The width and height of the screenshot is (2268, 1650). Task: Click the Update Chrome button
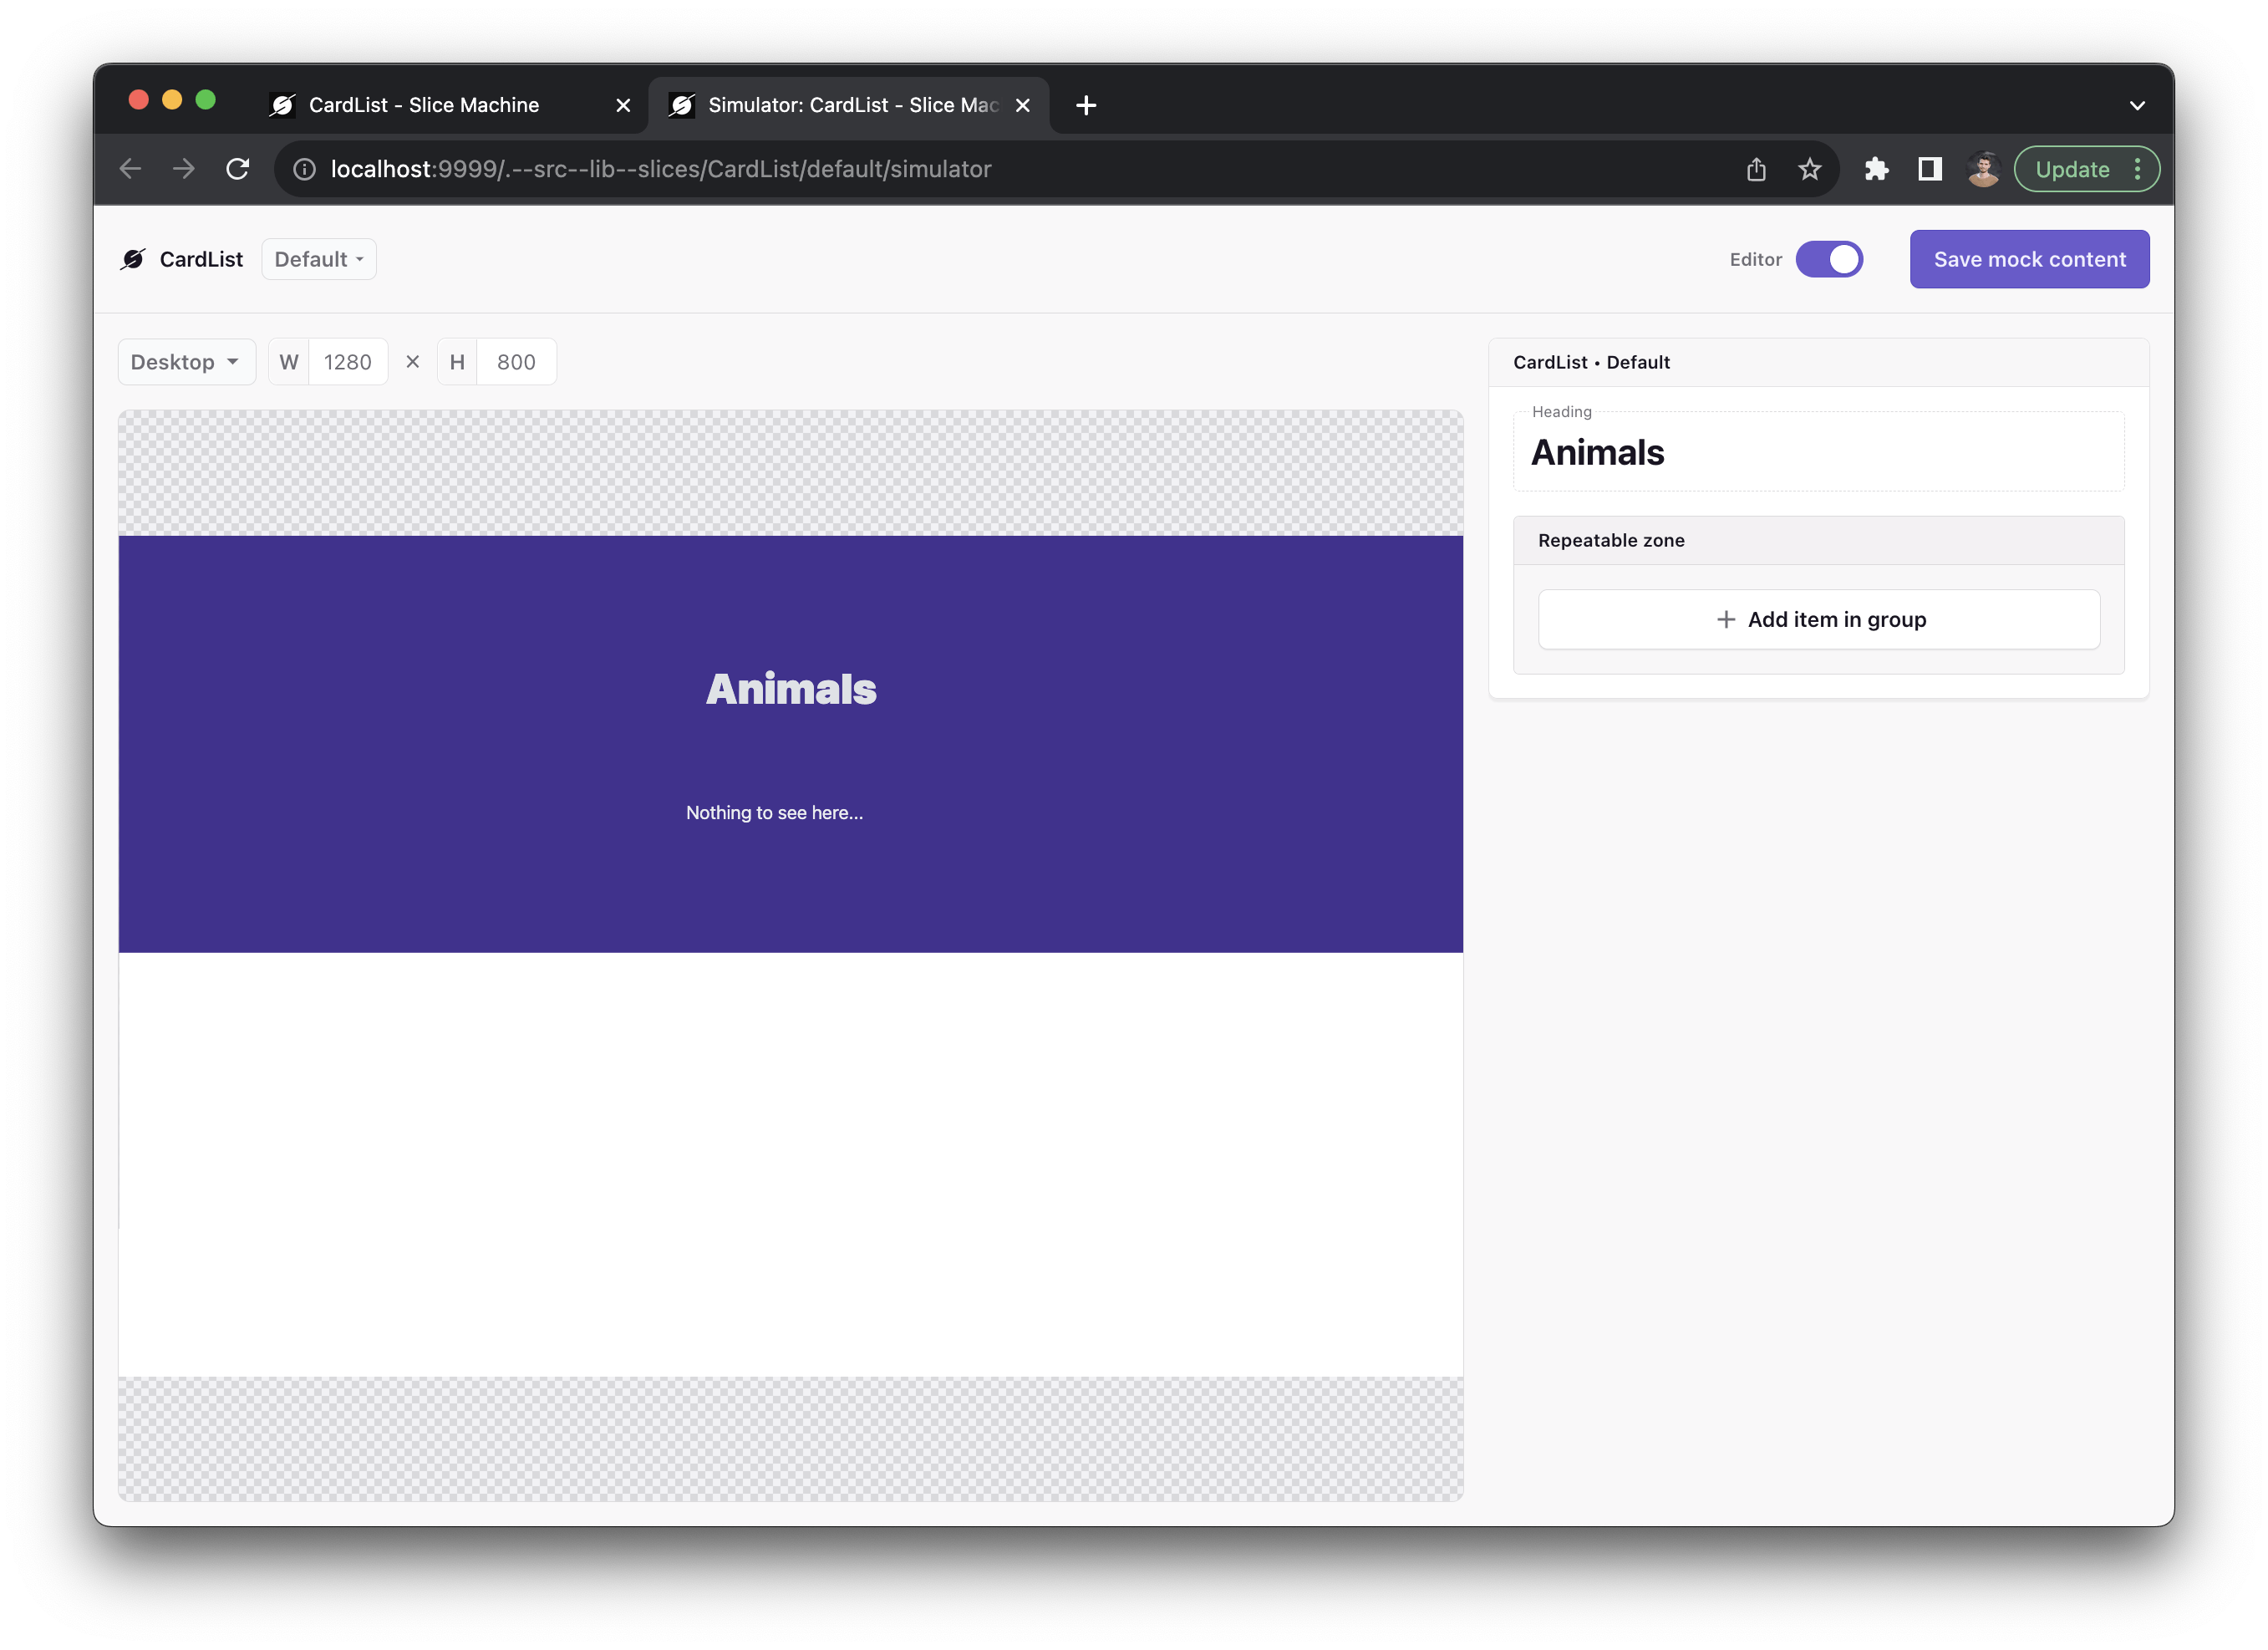click(2072, 169)
